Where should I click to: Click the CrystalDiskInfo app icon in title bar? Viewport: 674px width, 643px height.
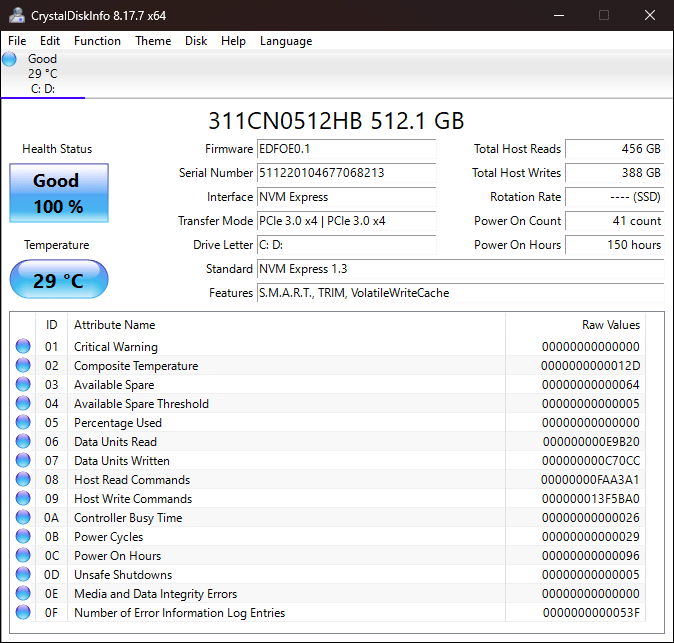point(17,15)
